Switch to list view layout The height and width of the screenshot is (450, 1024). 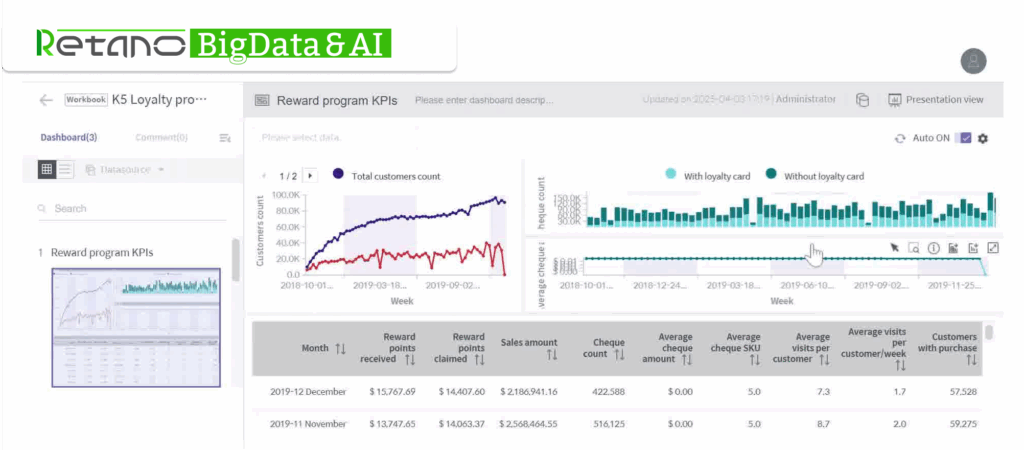click(65, 169)
